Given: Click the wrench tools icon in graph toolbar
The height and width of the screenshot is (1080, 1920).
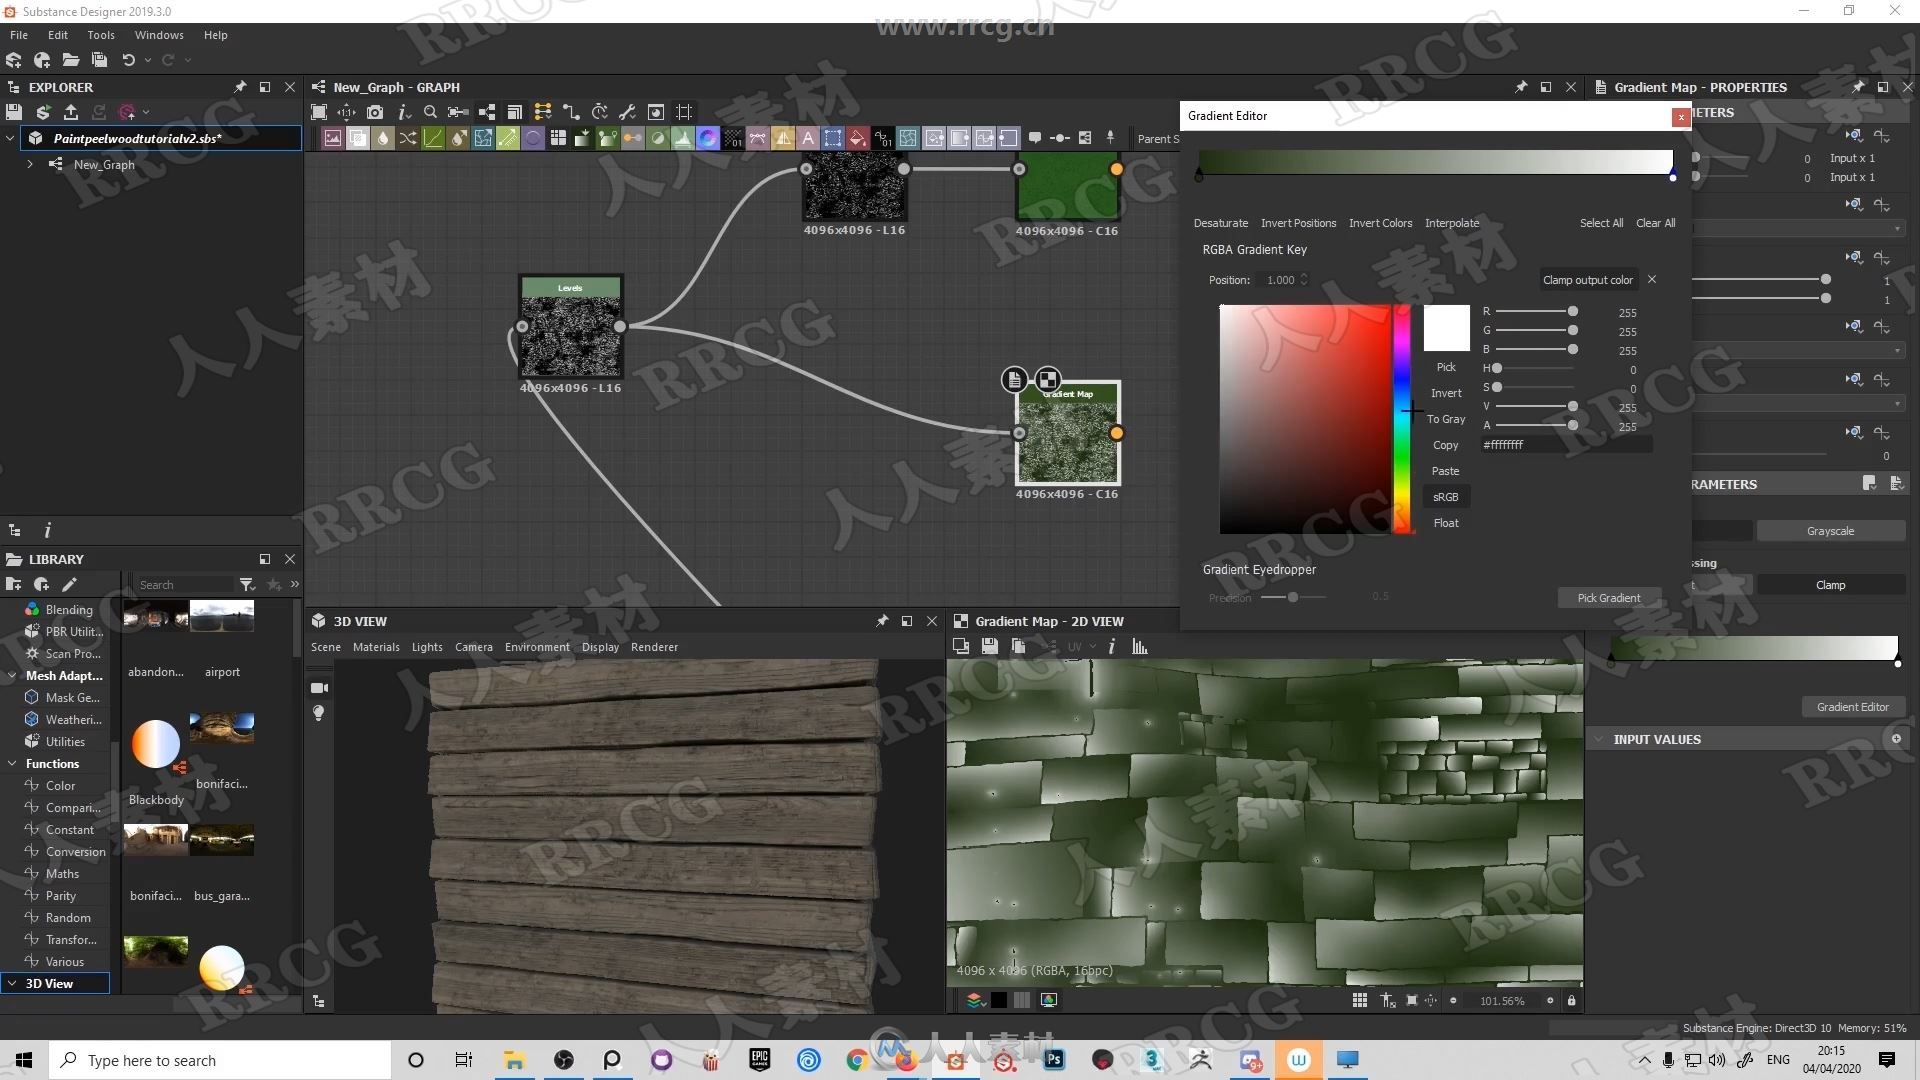Looking at the screenshot, I should [x=627, y=112].
